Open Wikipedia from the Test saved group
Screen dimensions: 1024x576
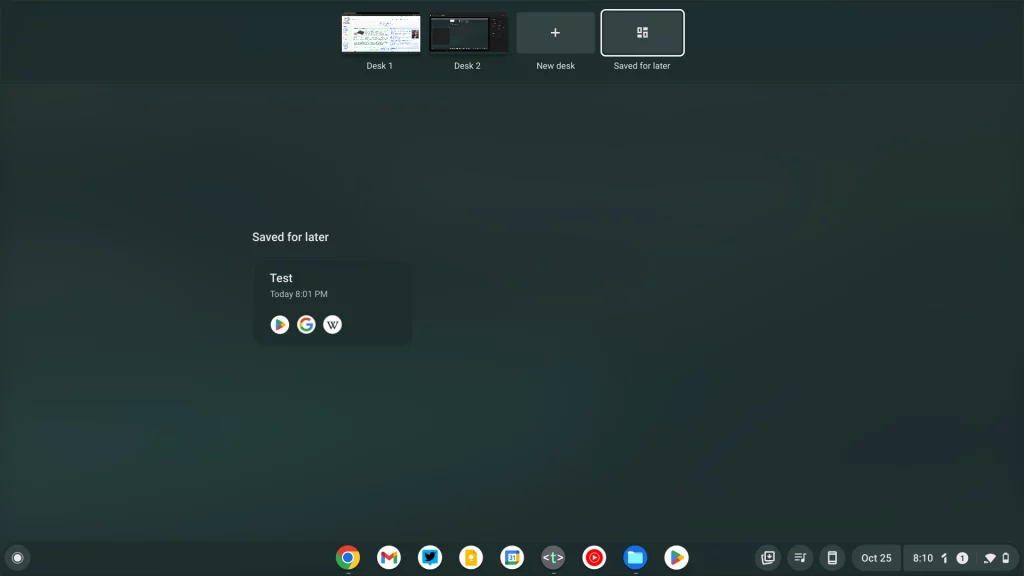(332, 324)
